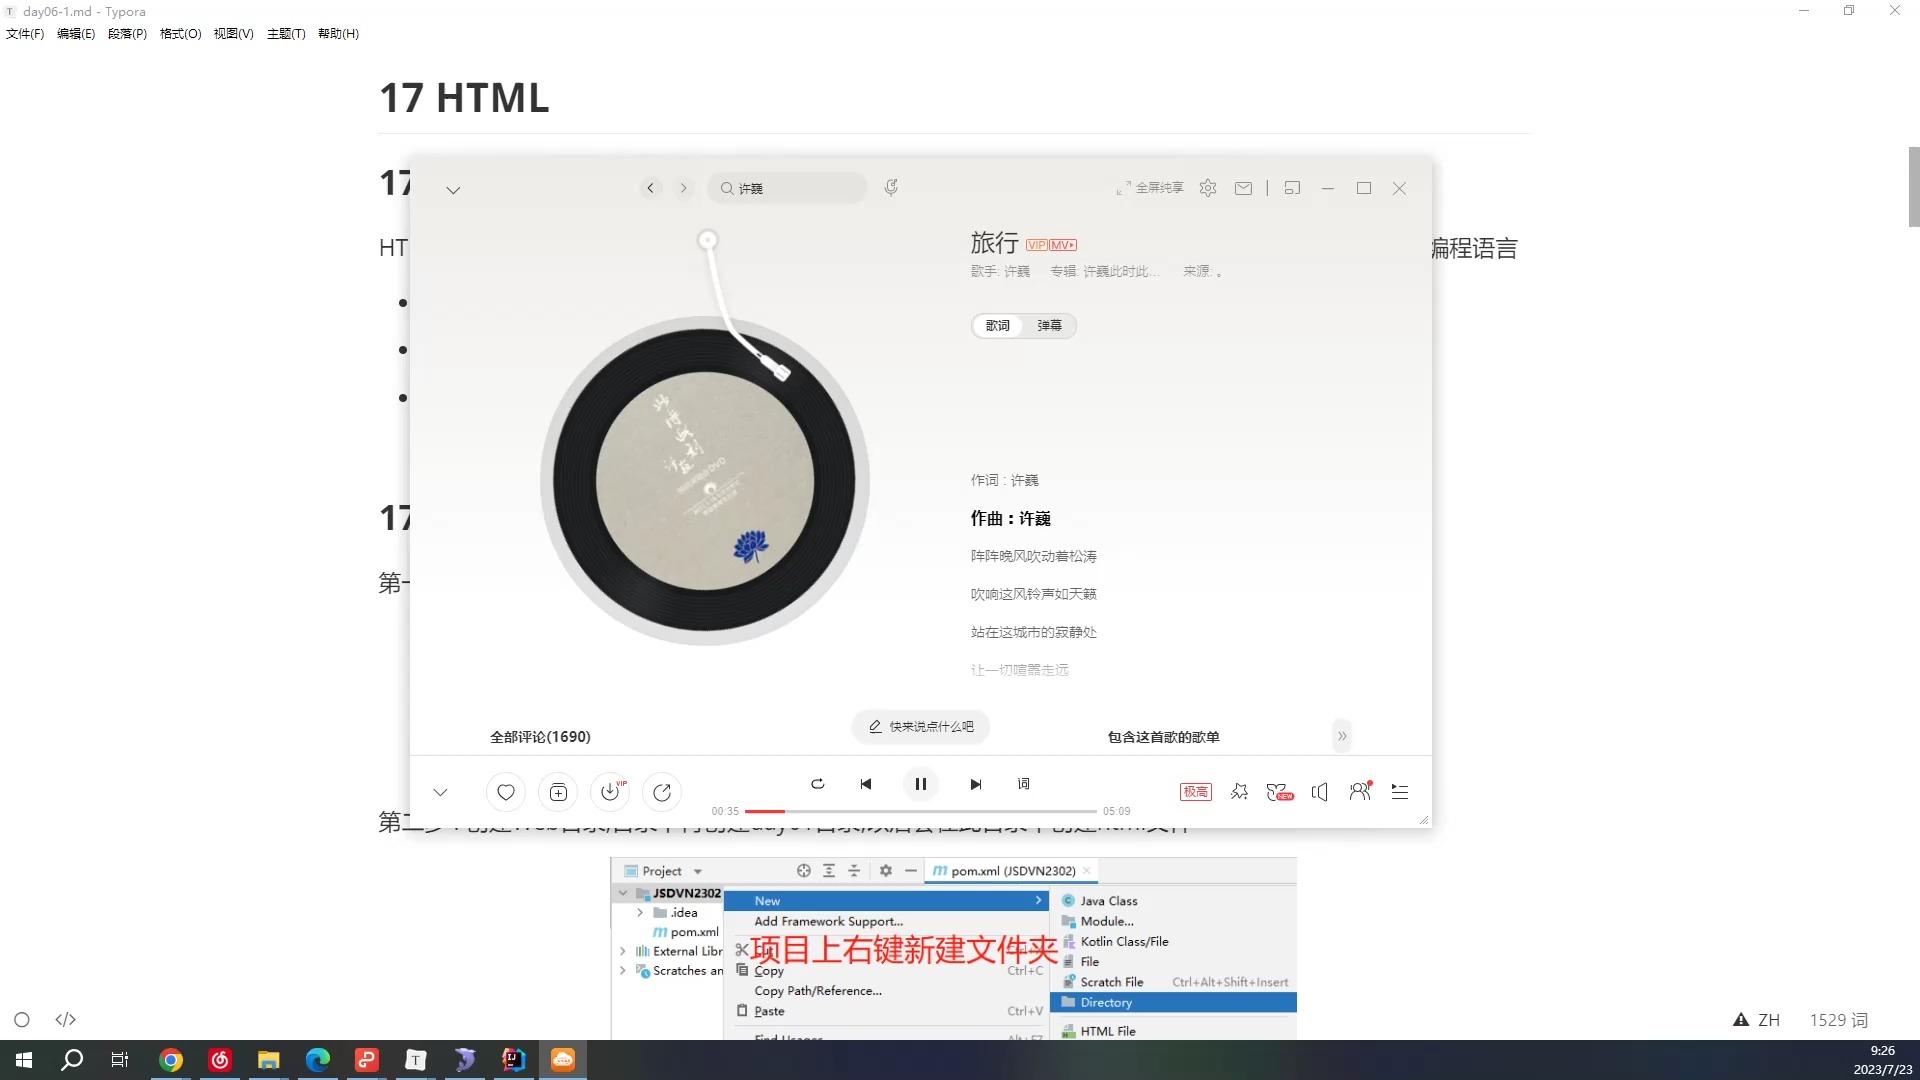Expand the External Libraries tree node

coord(624,949)
